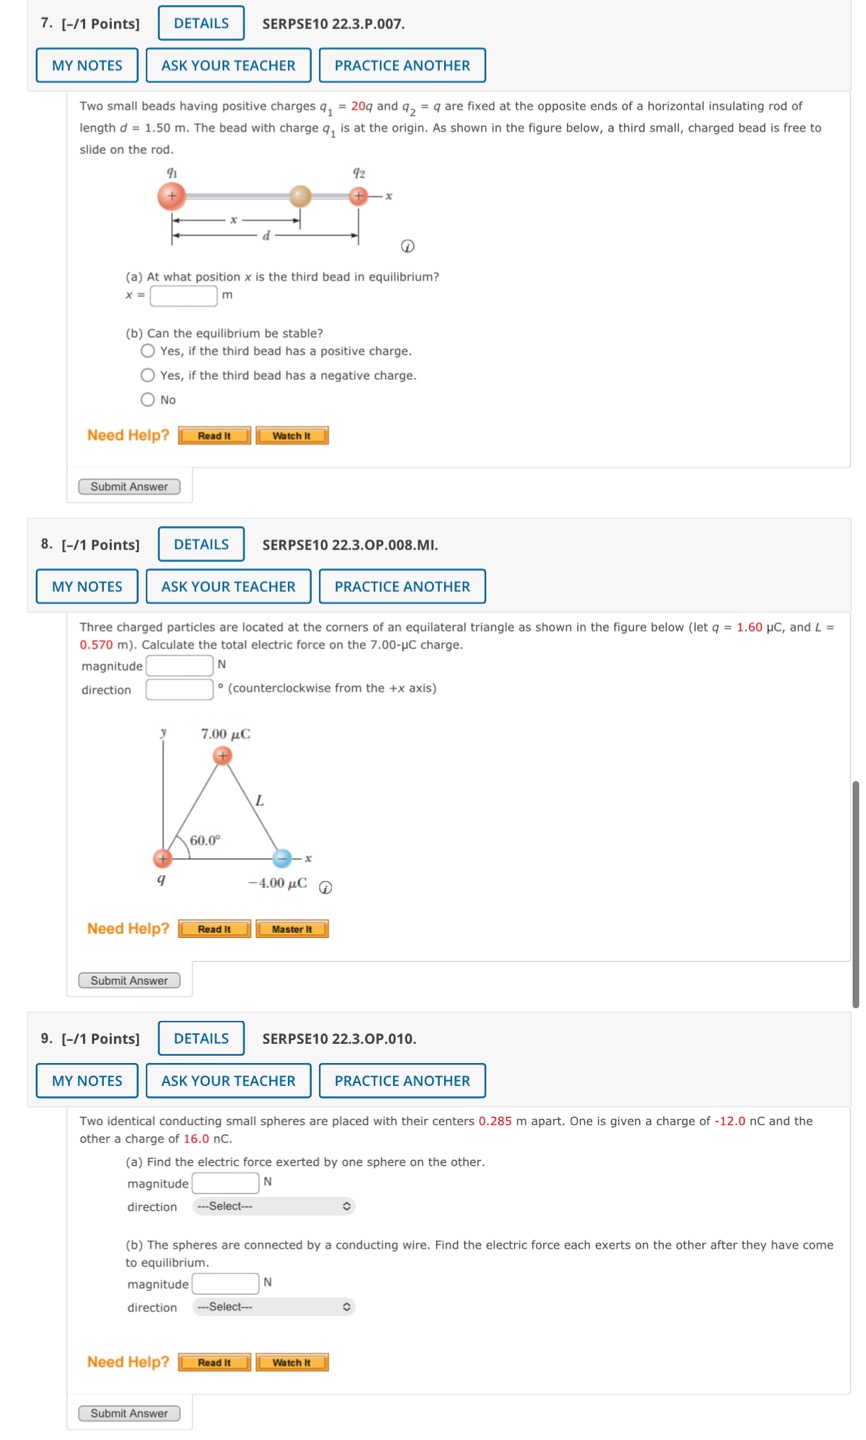Image resolution: width=866 pixels, height=1440 pixels.
Task: Click the info icon beside the beads figure
Action: click(x=405, y=246)
